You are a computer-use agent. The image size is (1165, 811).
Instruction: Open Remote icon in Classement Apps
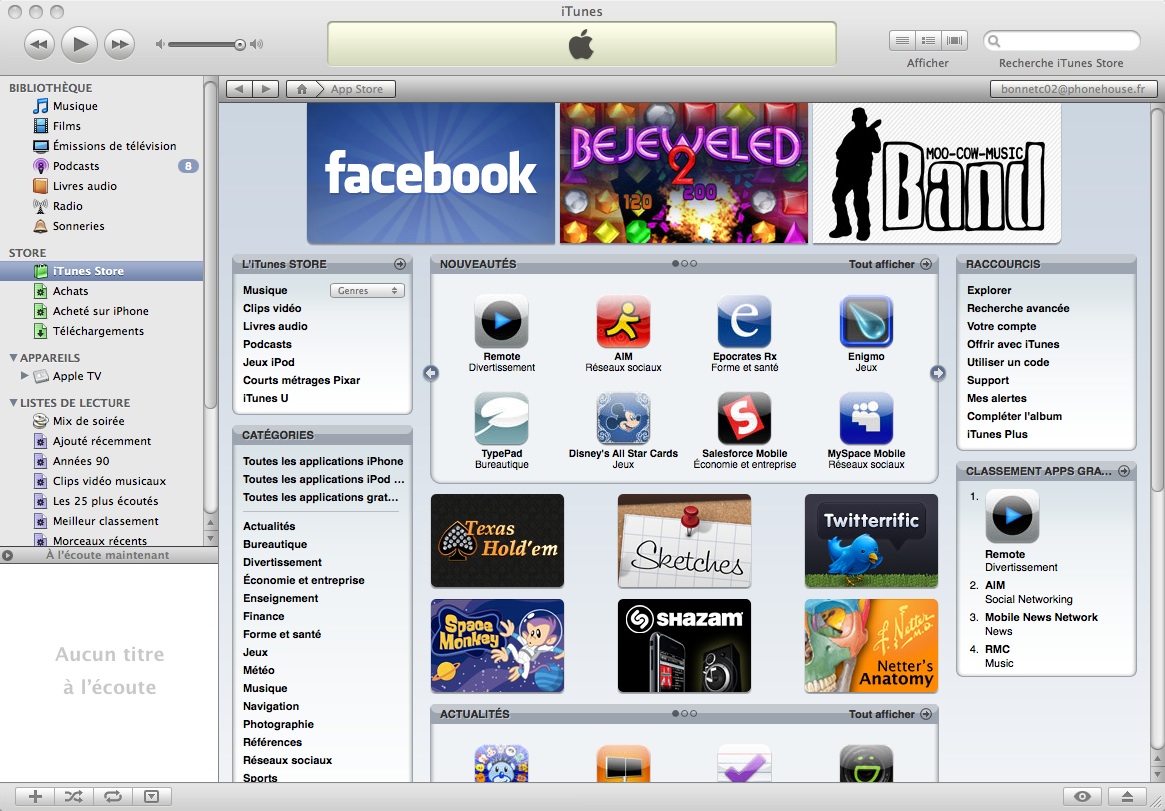1012,516
